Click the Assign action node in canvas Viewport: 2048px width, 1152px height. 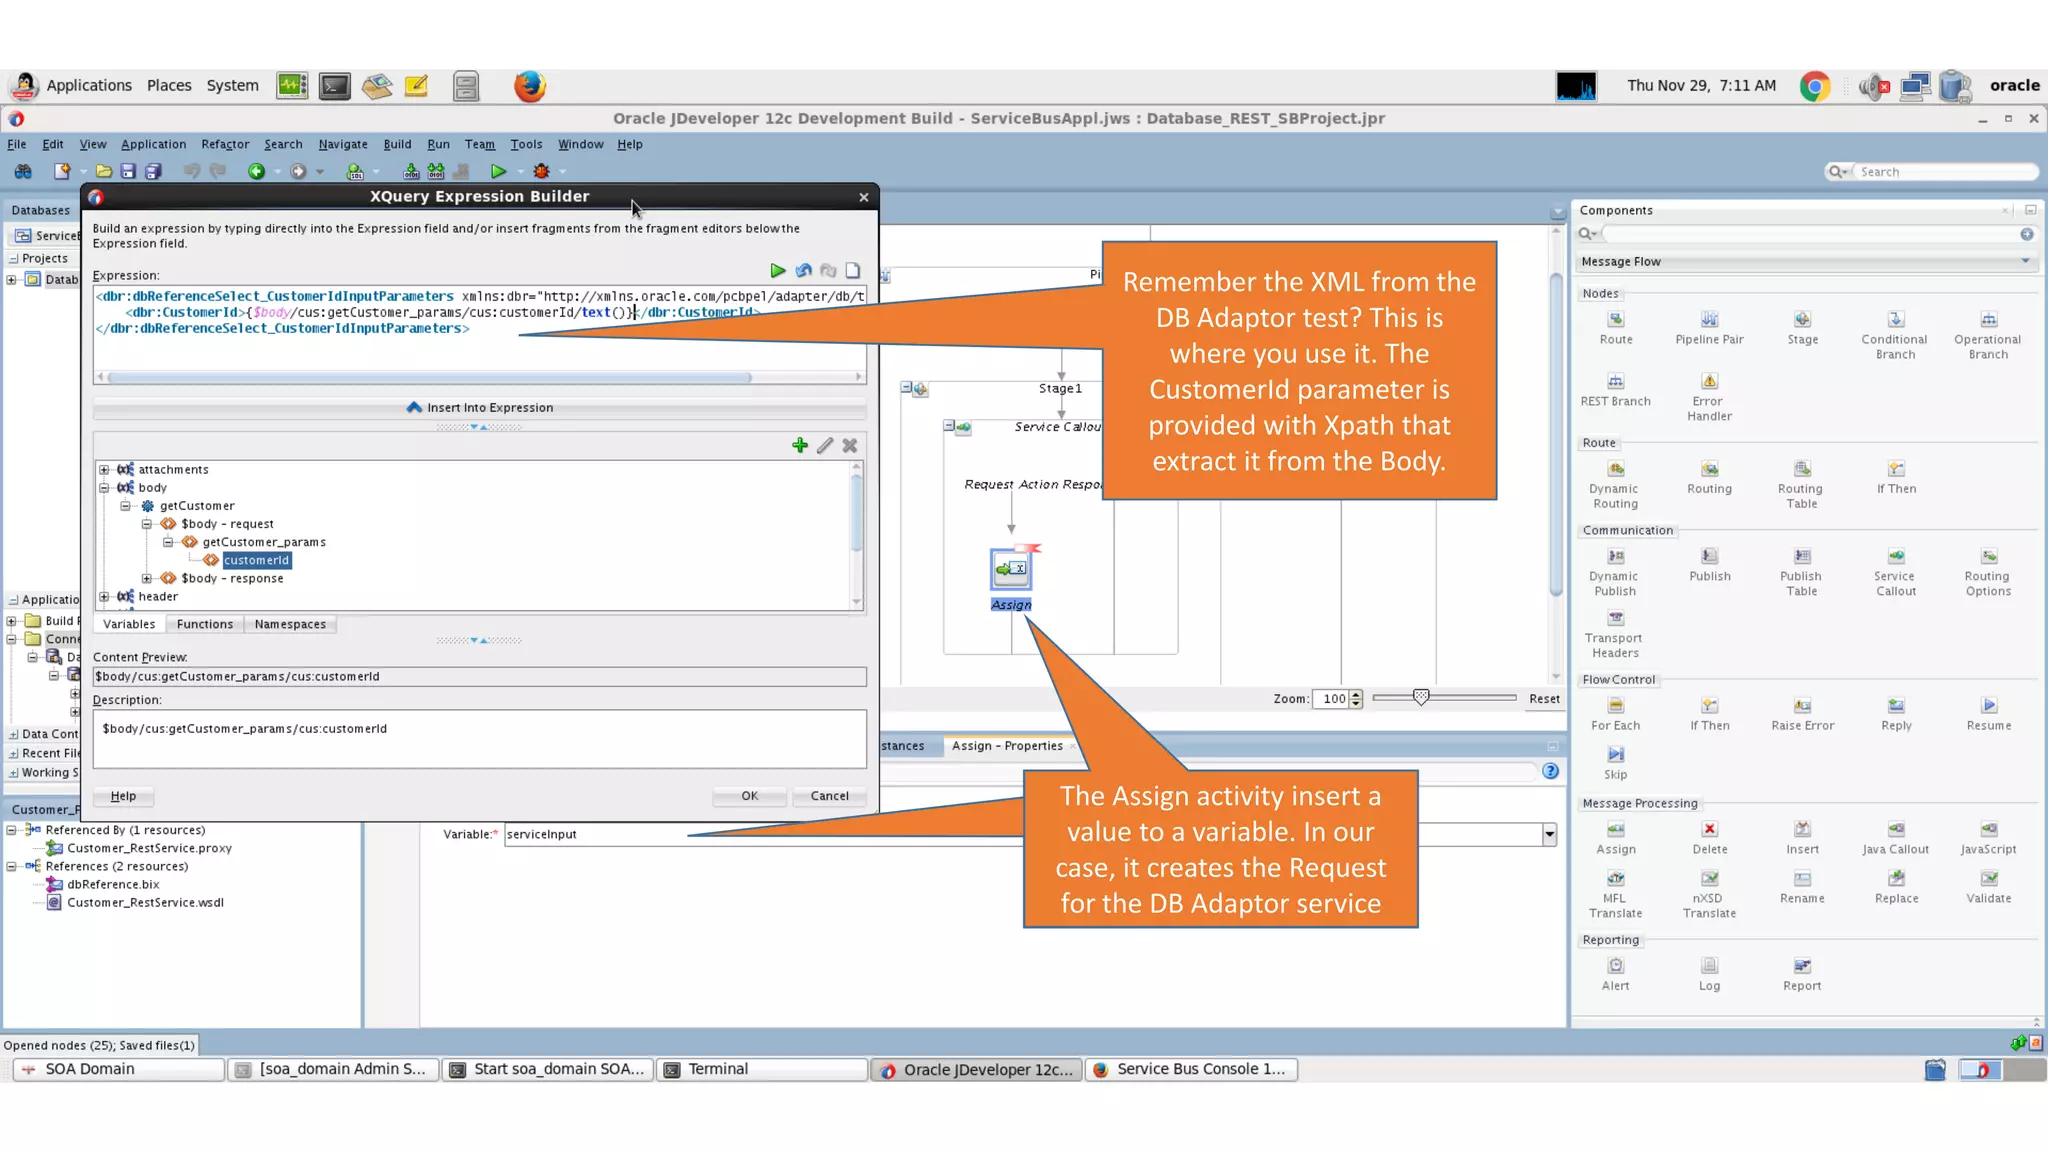[x=1011, y=570]
